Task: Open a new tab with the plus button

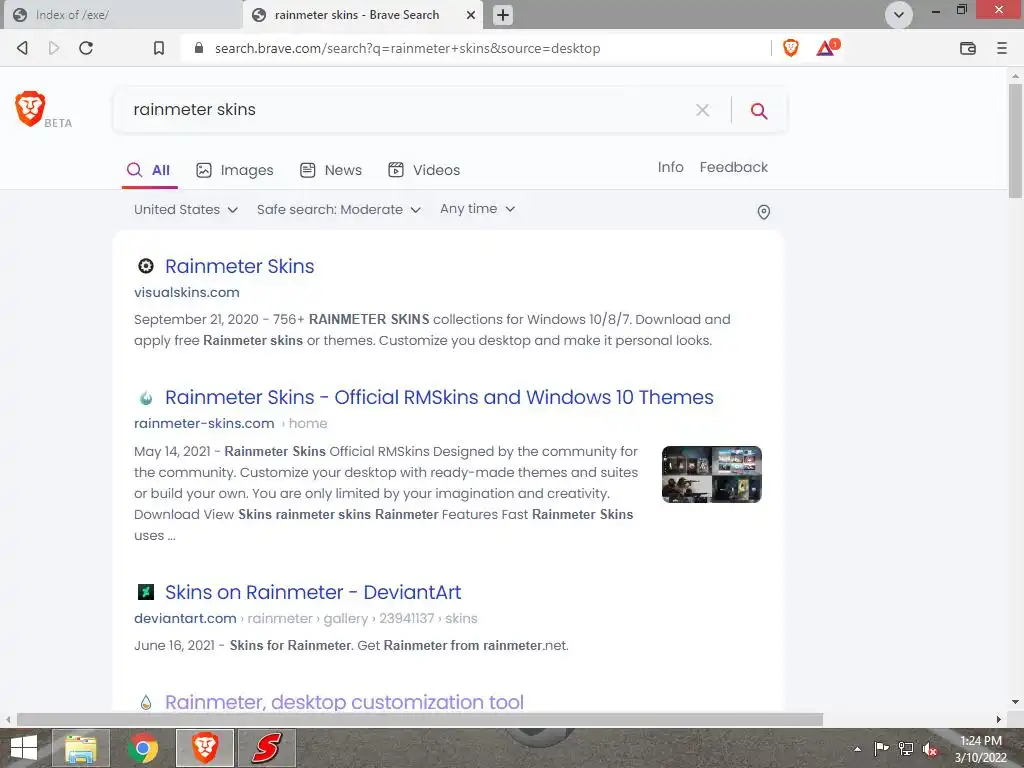Action: pos(503,15)
